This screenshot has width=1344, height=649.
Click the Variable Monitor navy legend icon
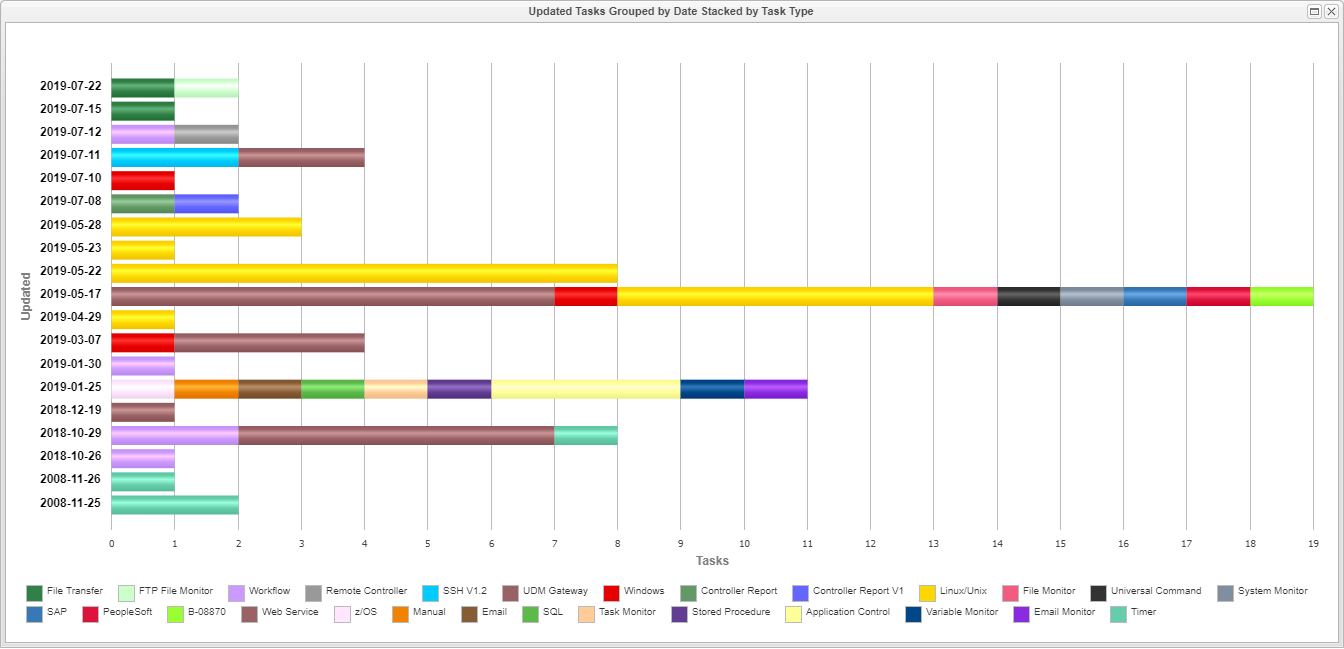914,613
